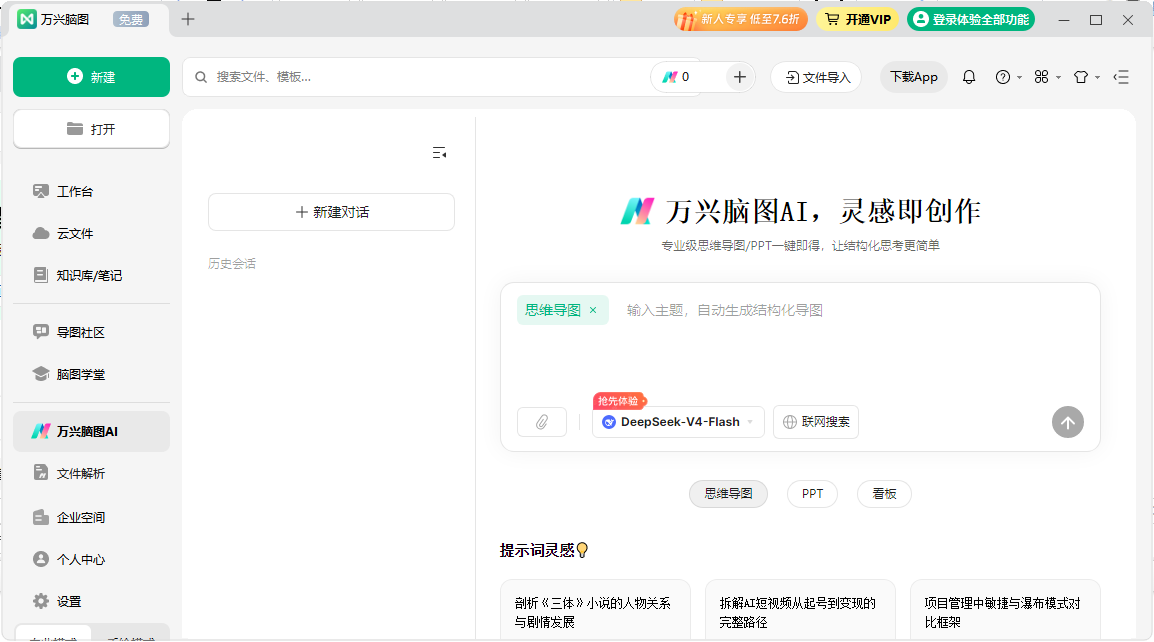Select the 看板 mode chip
Image resolution: width=1154 pixels, height=642 pixels.
(884, 493)
